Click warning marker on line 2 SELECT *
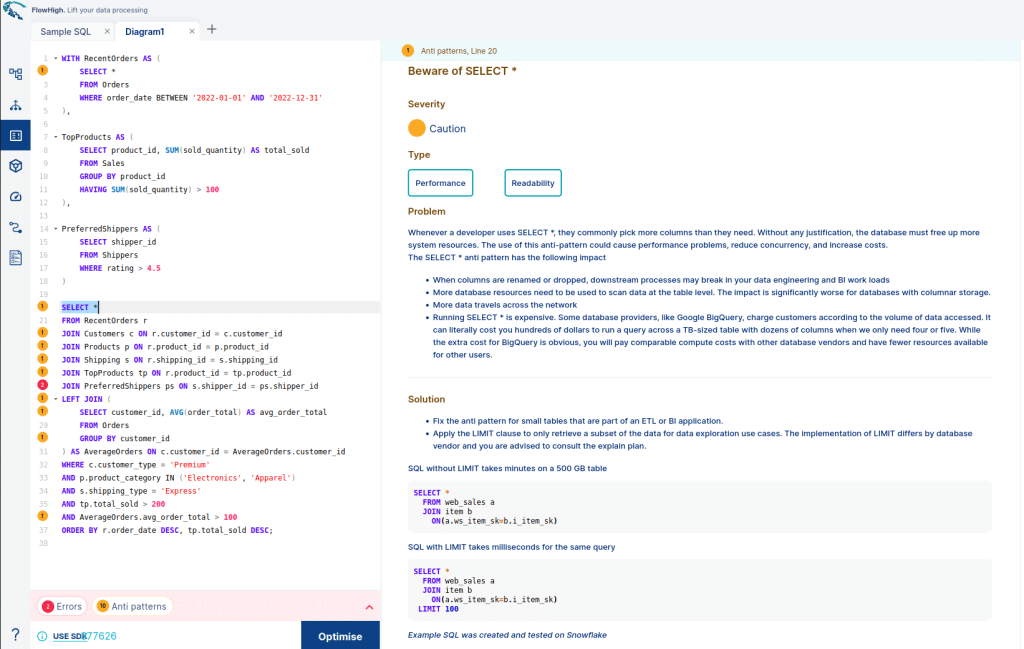The width and height of the screenshot is (1024, 649). tap(42, 71)
